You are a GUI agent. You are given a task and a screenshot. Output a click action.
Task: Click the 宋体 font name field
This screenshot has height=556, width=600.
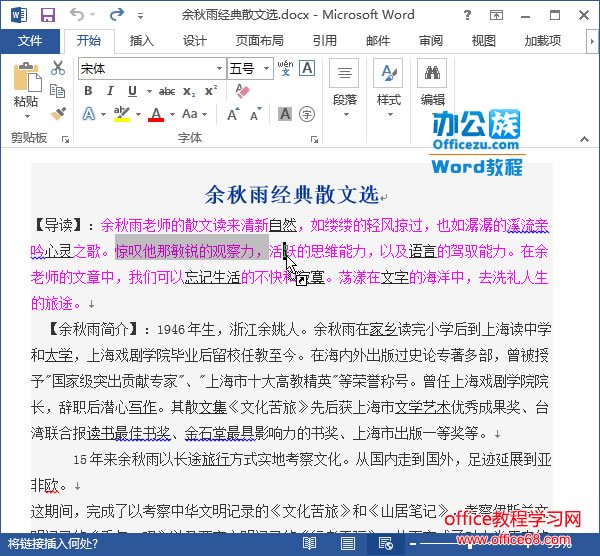(x=147, y=69)
